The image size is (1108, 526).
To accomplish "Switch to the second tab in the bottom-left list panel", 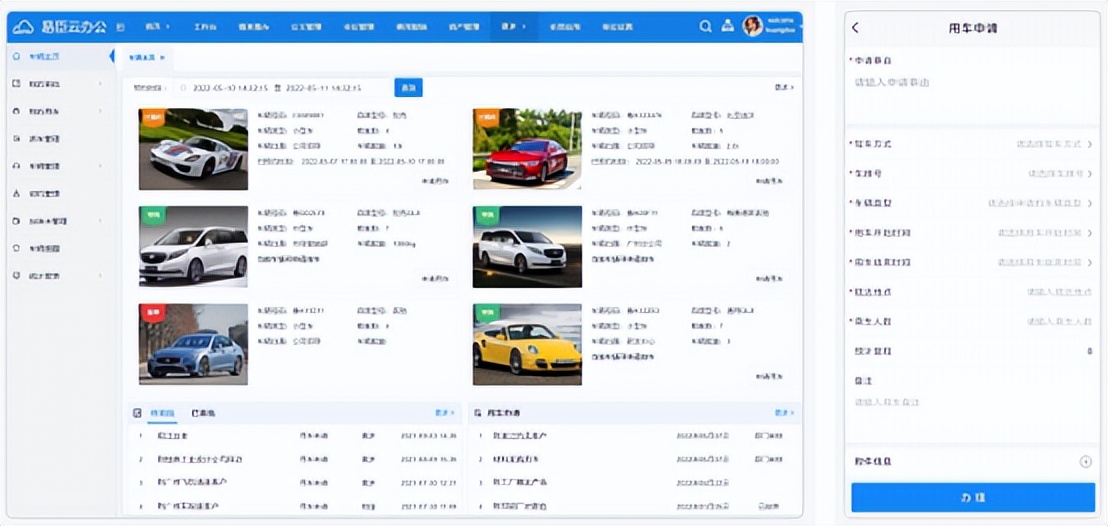I will point(203,412).
